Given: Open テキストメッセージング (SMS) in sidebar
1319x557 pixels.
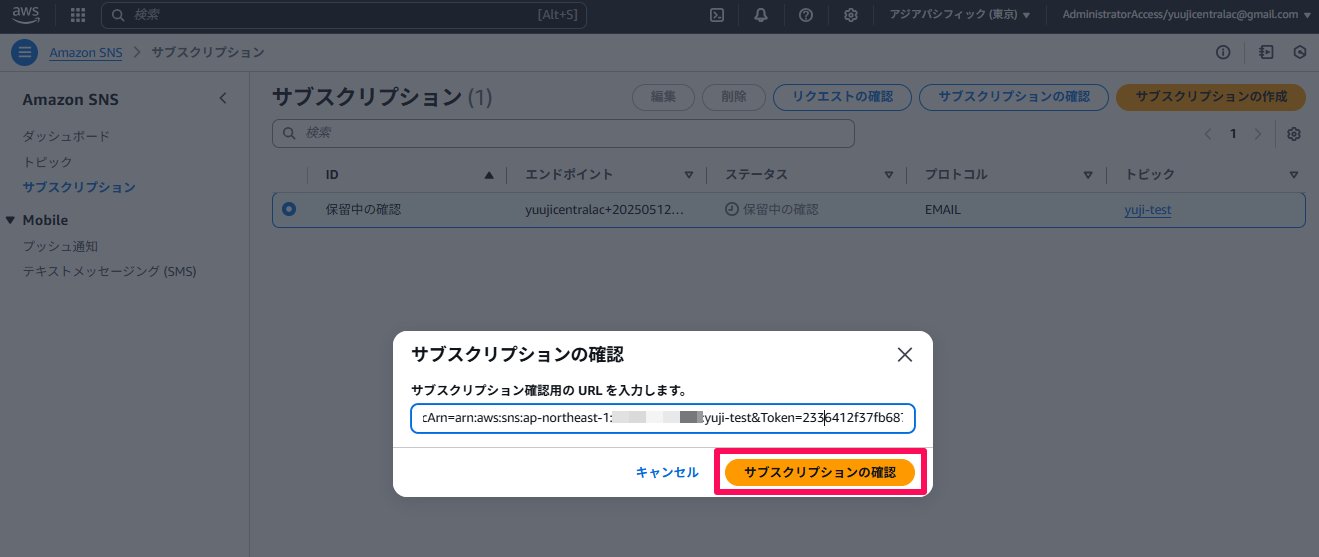Looking at the screenshot, I should 110,271.
